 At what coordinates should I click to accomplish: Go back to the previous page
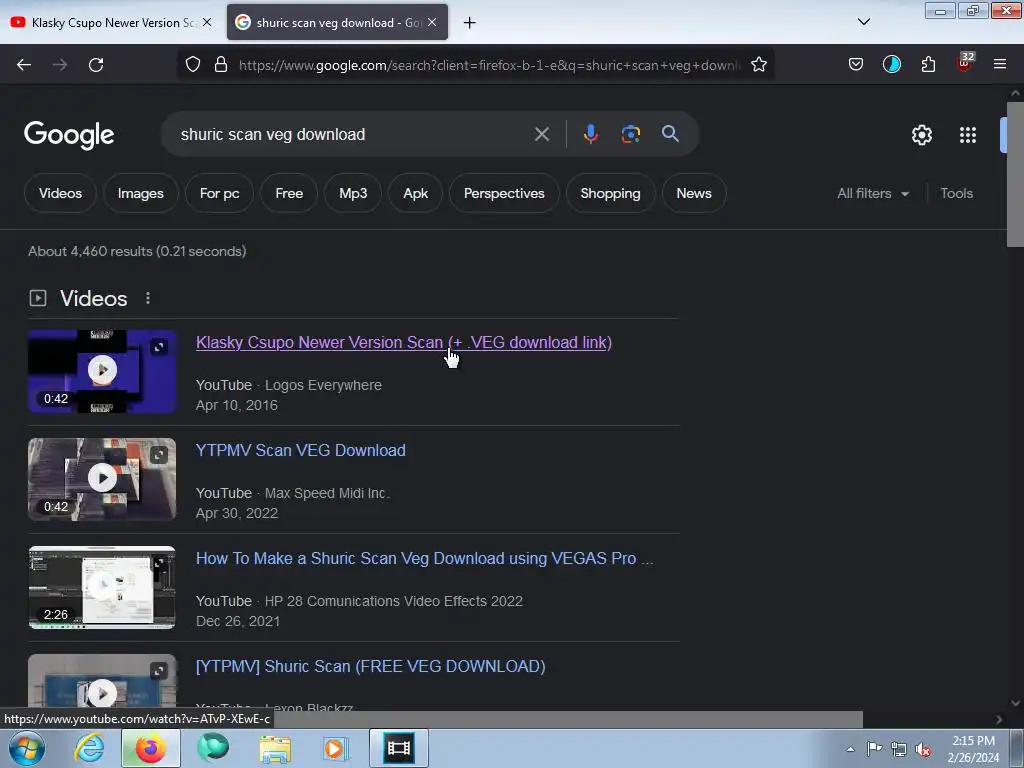(x=24, y=65)
